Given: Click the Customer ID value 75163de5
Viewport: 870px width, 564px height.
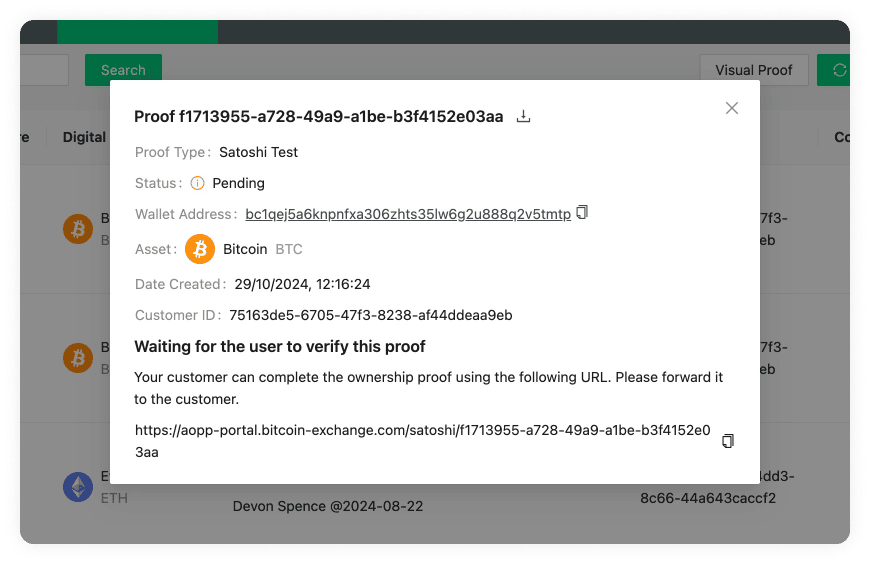Looking at the screenshot, I should (x=370, y=315).
